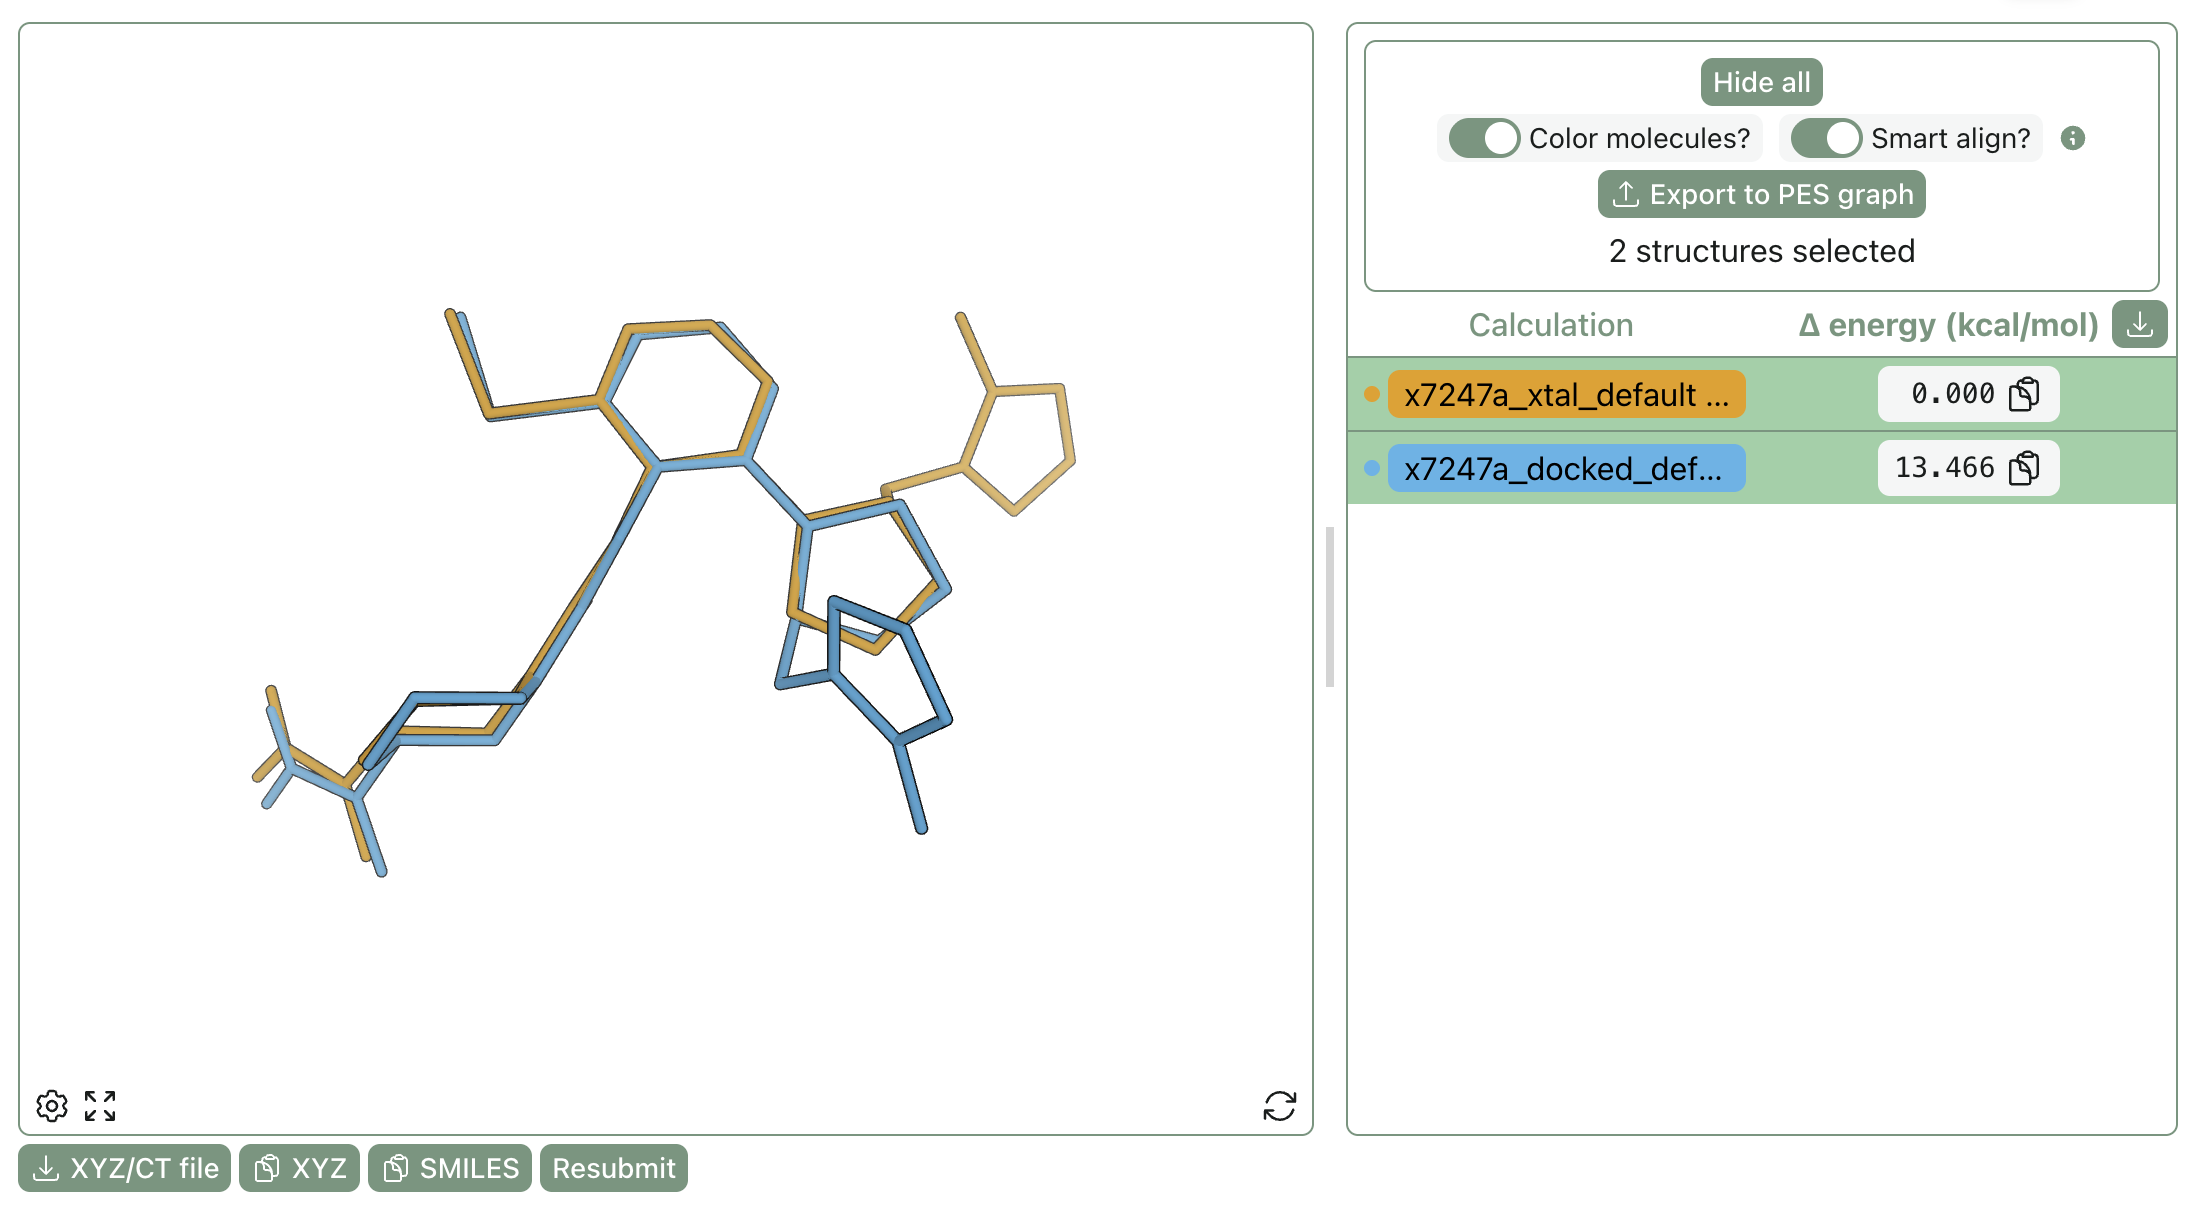Click Δ energy (kcal/mol) column header
This screenshot has height=1212, width=2194.
1948,325
